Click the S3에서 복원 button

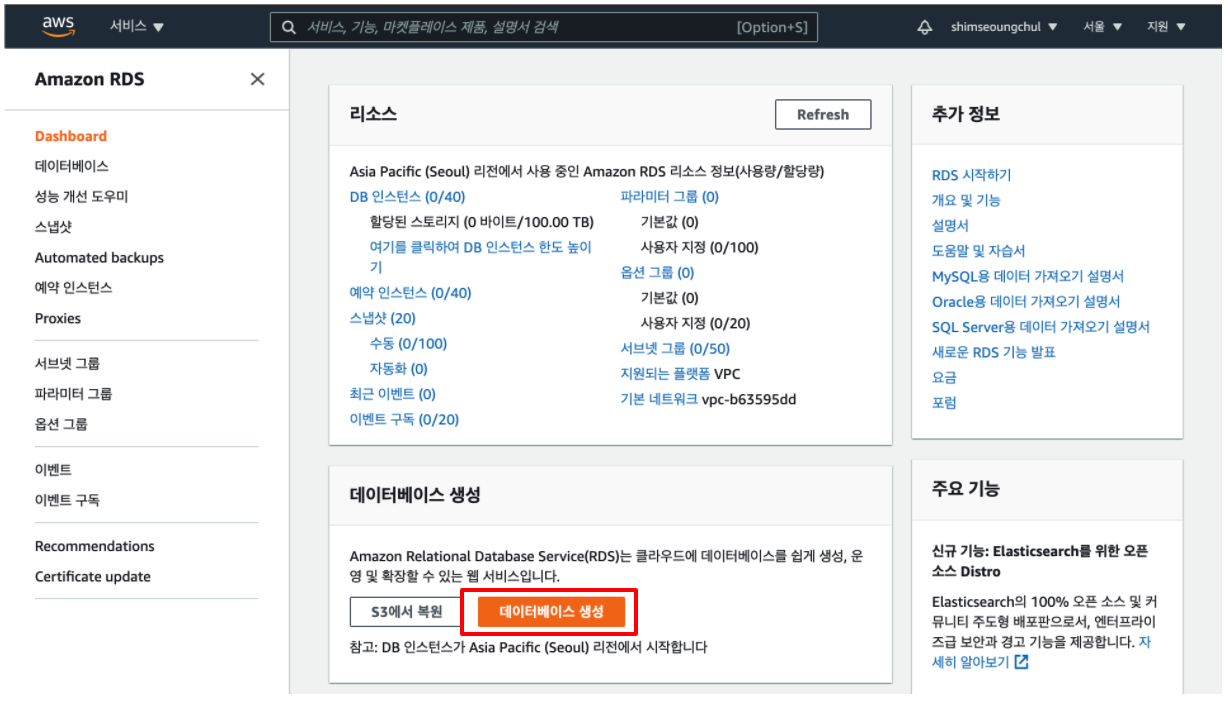(x=406, y=612)
